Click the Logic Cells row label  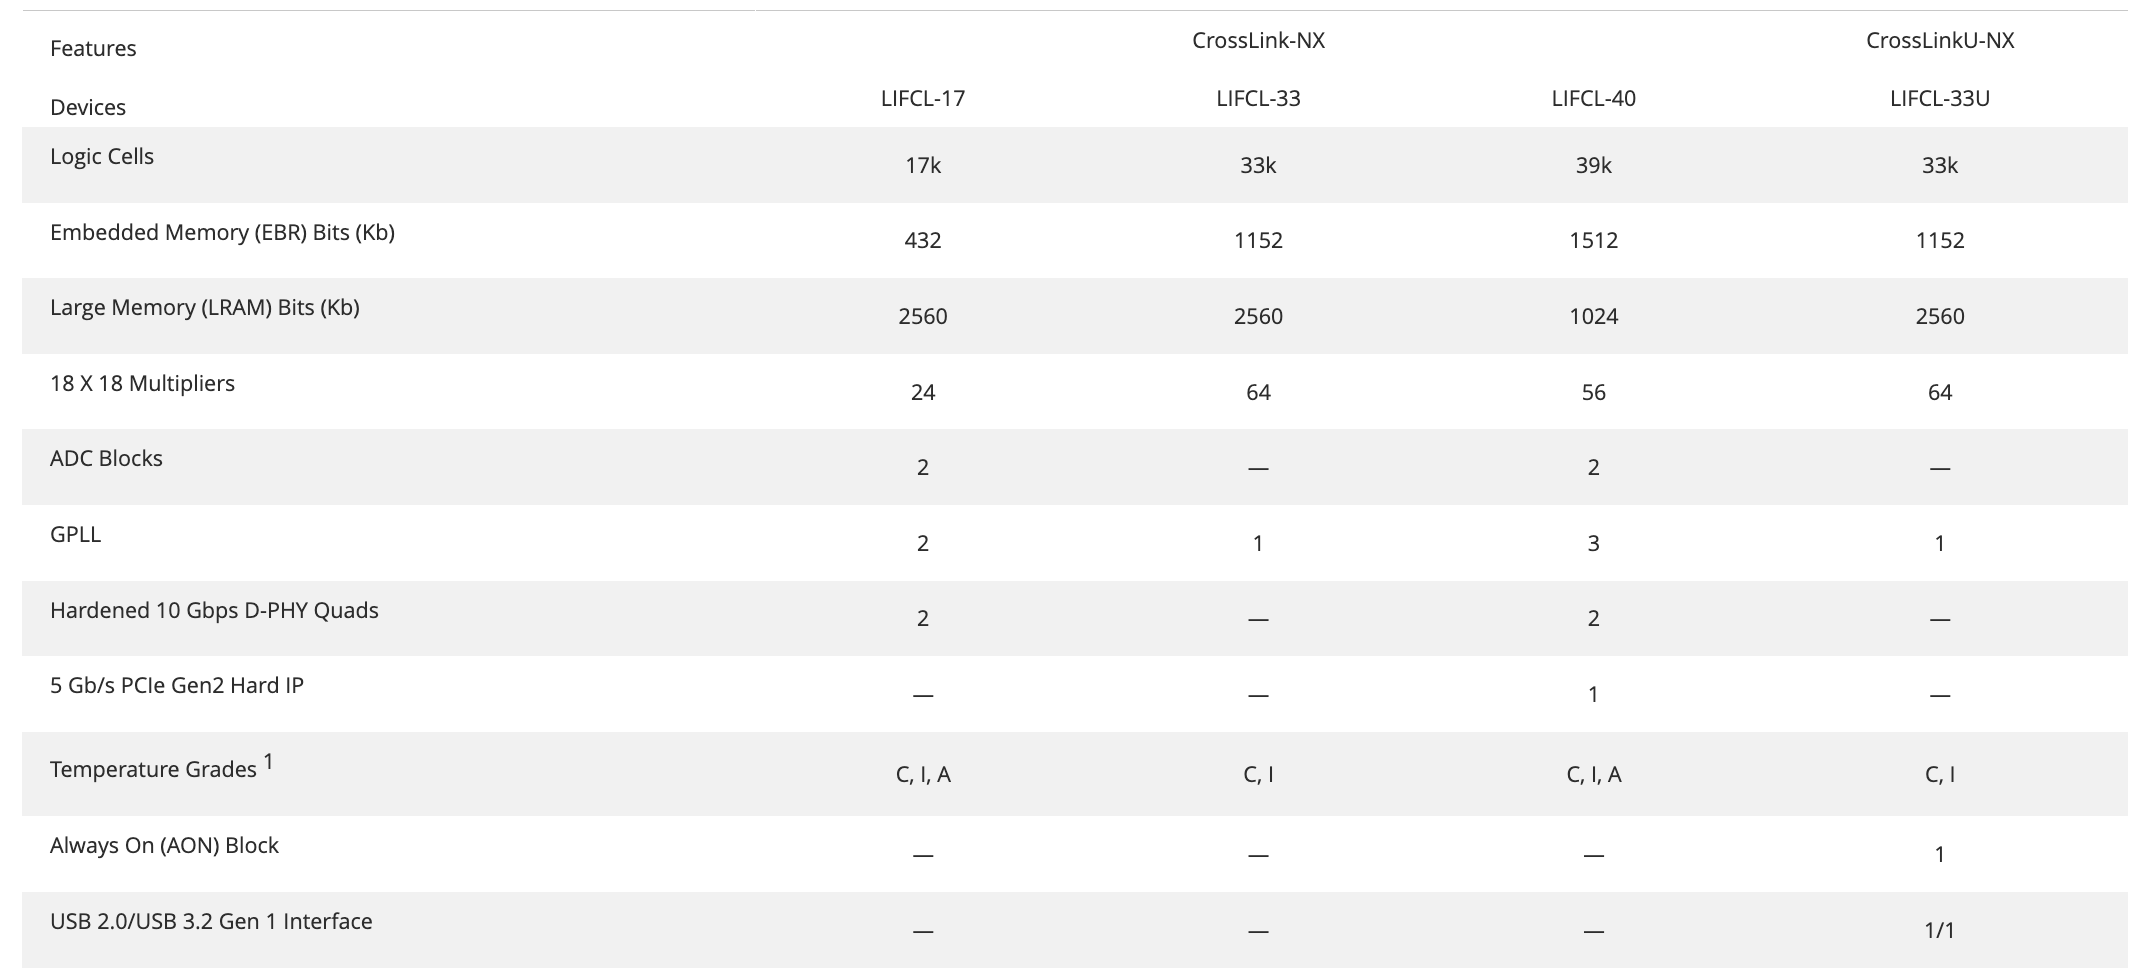(102, 156)
